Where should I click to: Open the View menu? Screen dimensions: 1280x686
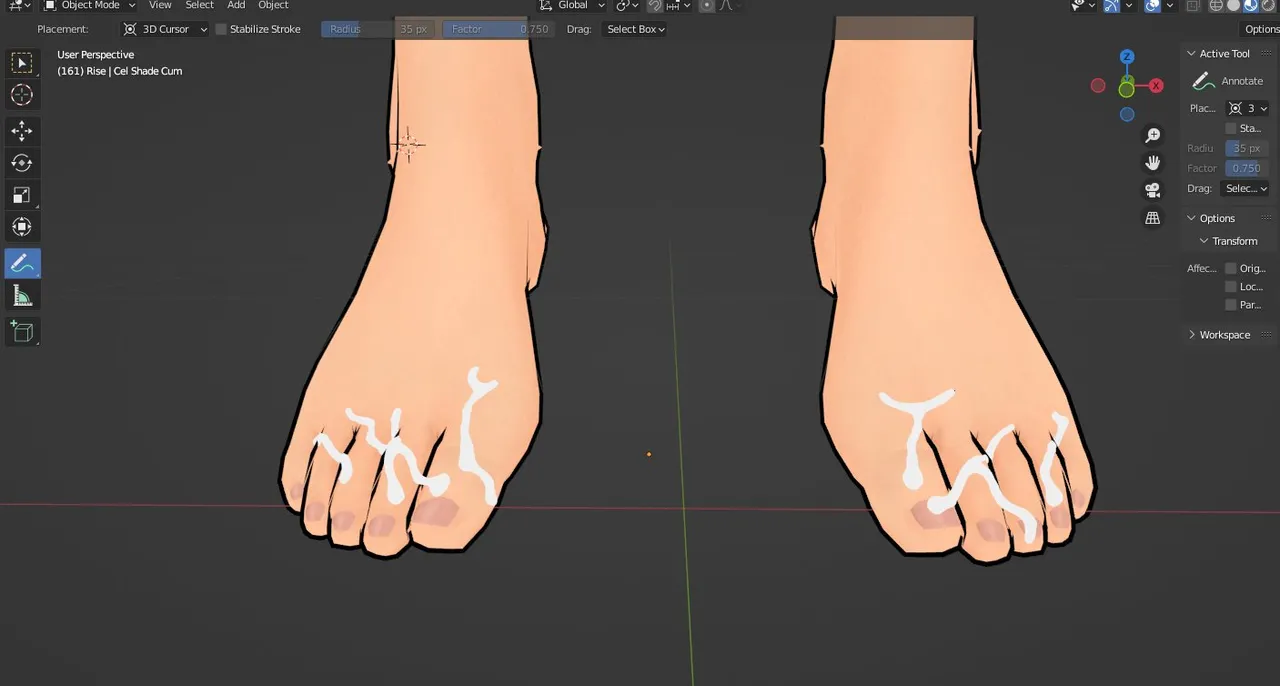[160, 6]
